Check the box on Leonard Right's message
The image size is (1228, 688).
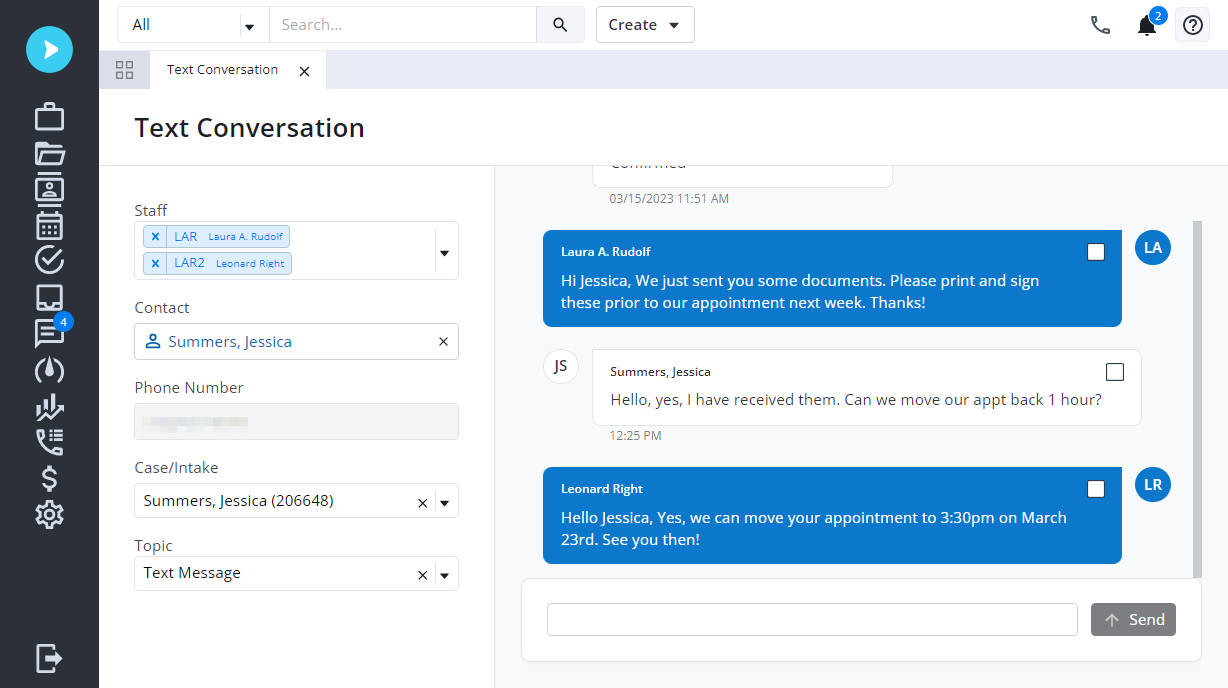tap(1096, 489)
